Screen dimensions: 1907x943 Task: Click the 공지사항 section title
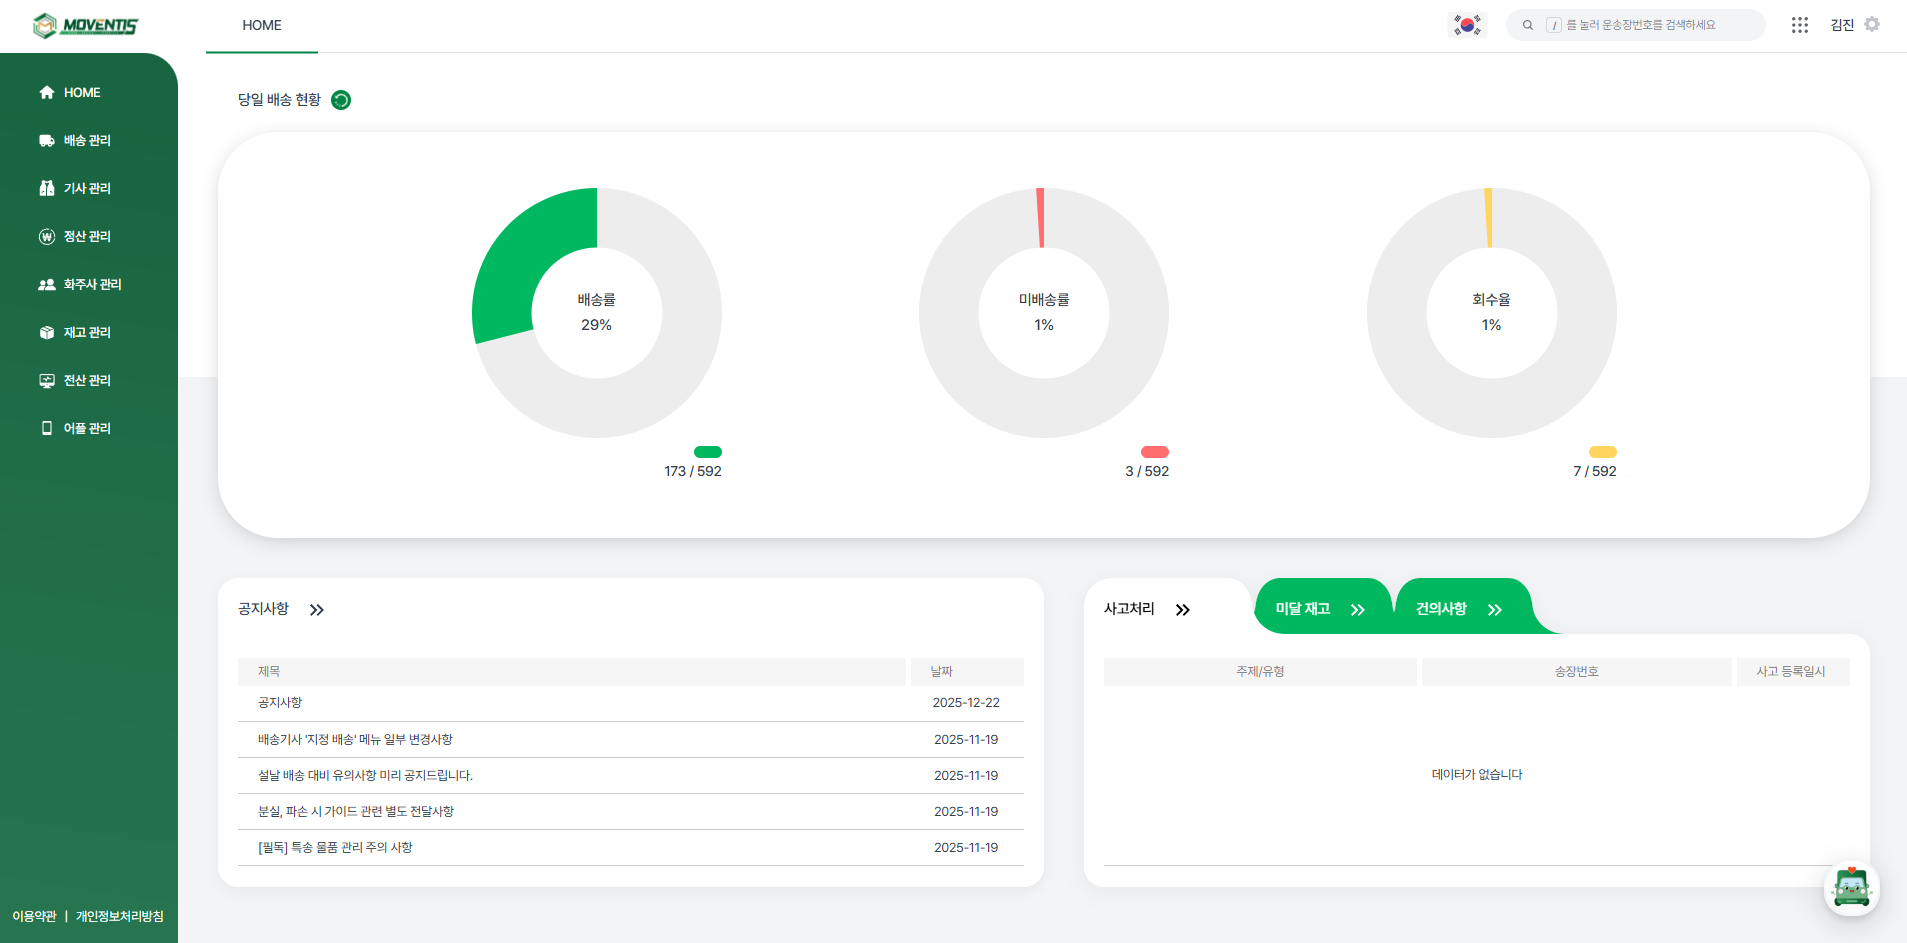click(x=263, y=609)
